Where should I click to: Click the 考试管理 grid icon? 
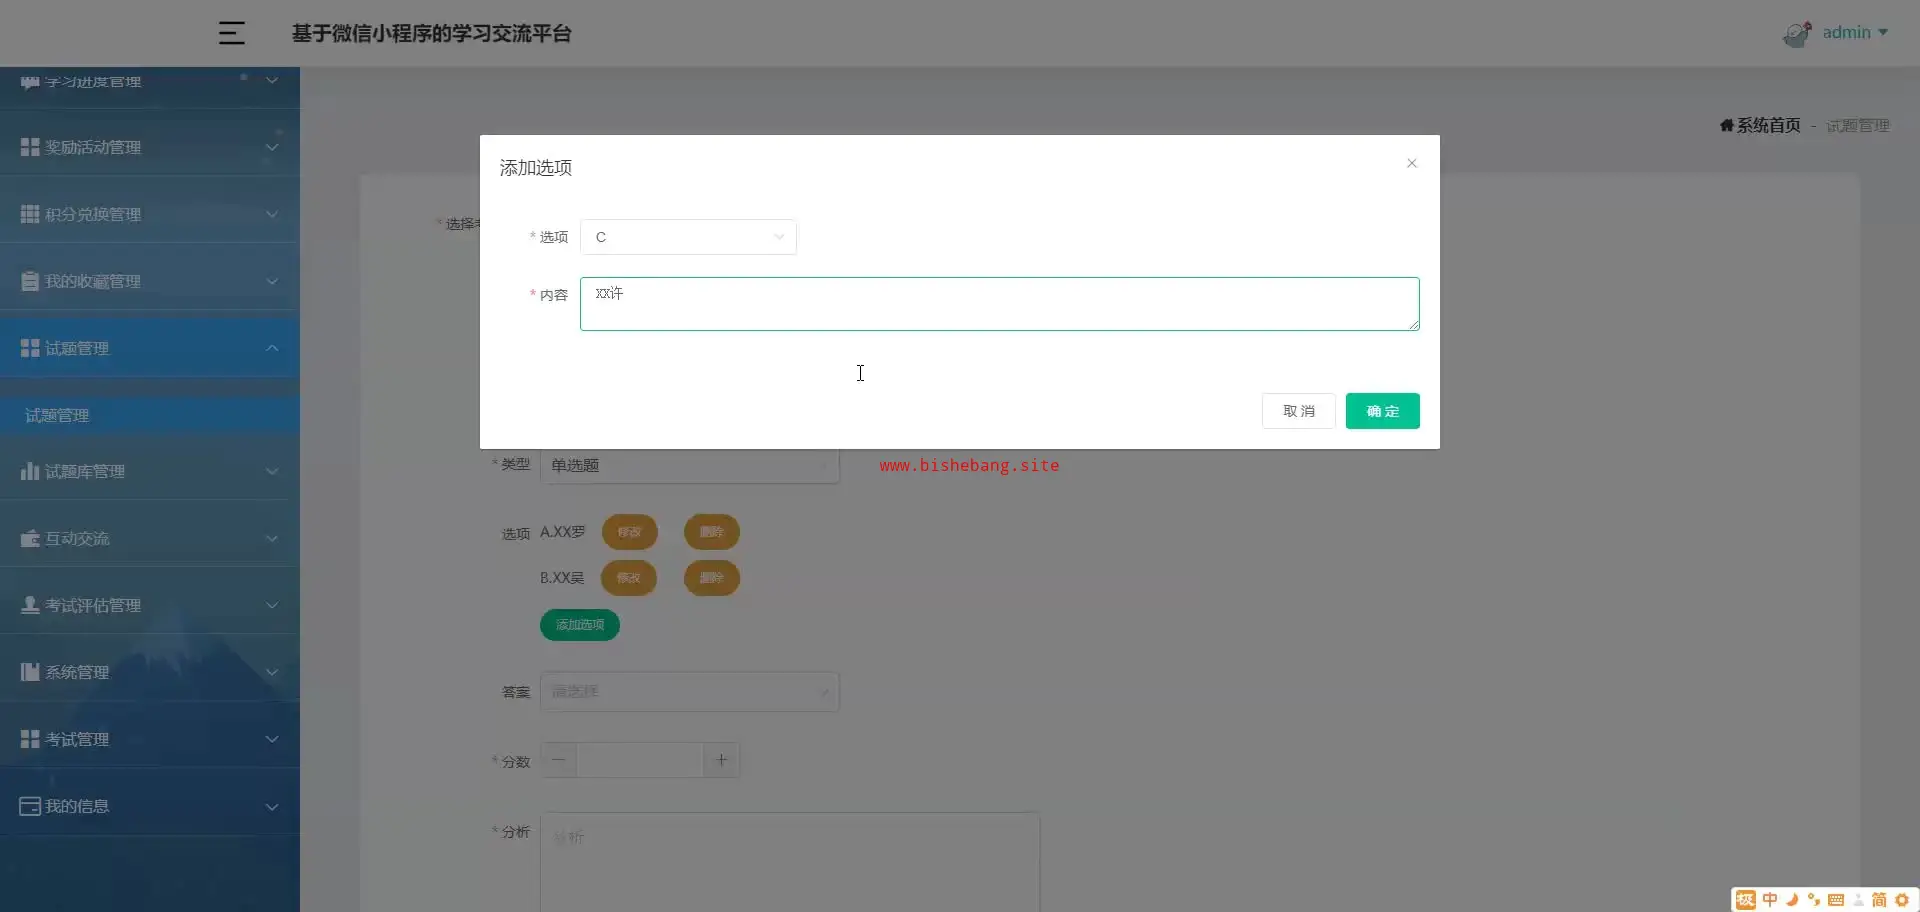[x=30, y=739]
